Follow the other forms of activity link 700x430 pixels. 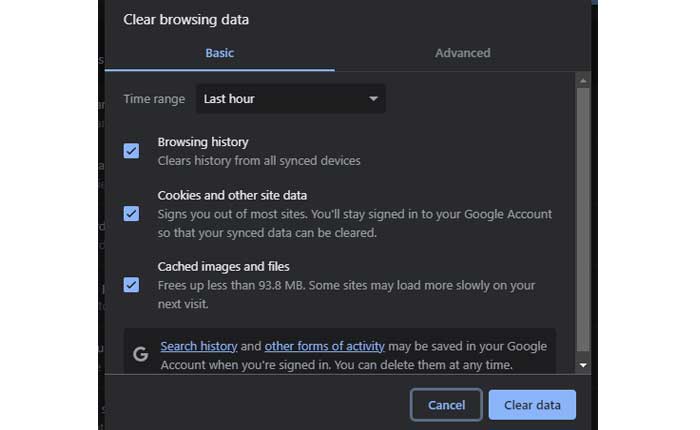tap(324, 346)
